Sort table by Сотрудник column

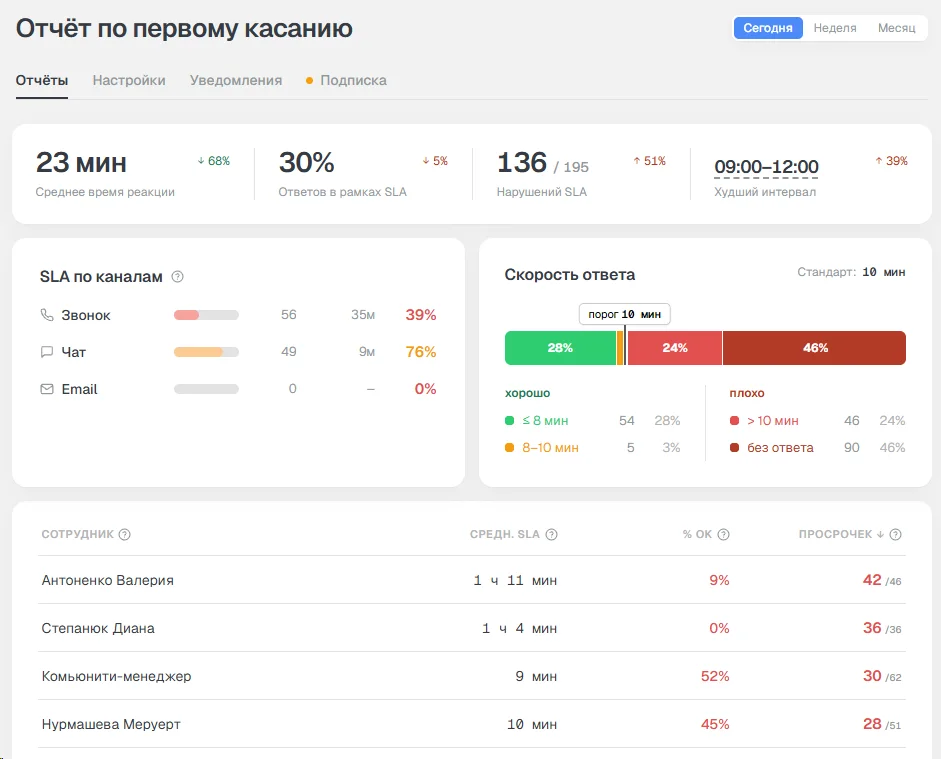[77, 534]
